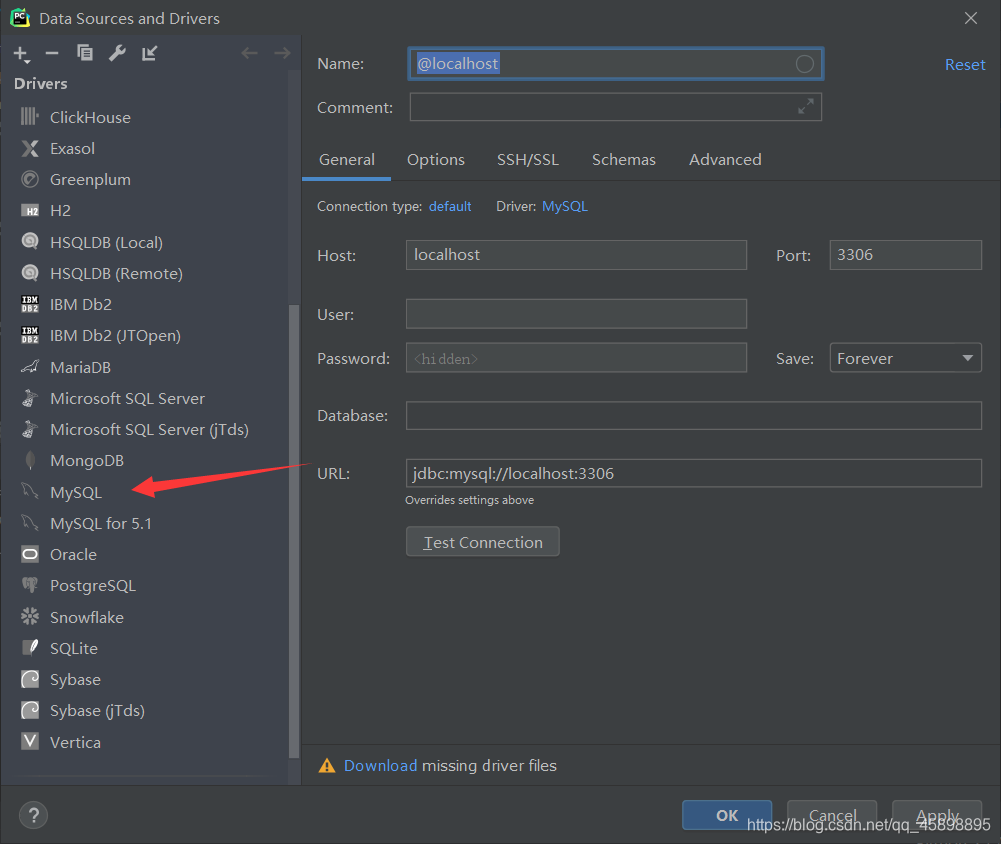Open the SSH/SSL tab
1001x844 pixels.
[528, 160]
